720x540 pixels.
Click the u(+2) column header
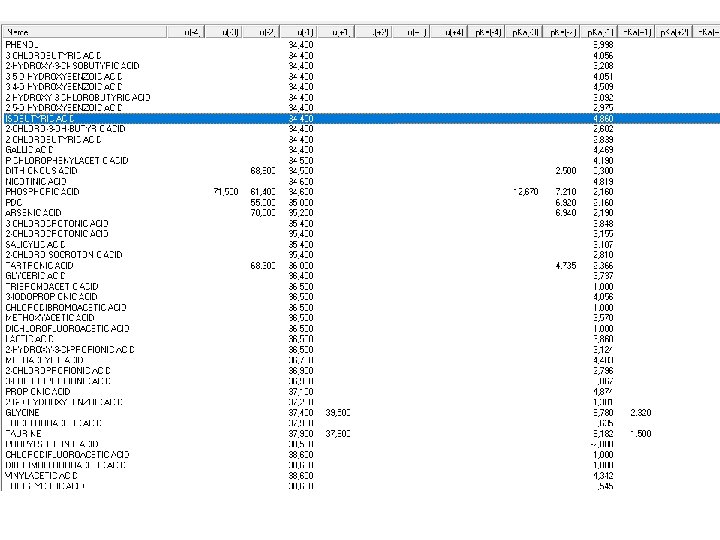[x=374, y=32]
